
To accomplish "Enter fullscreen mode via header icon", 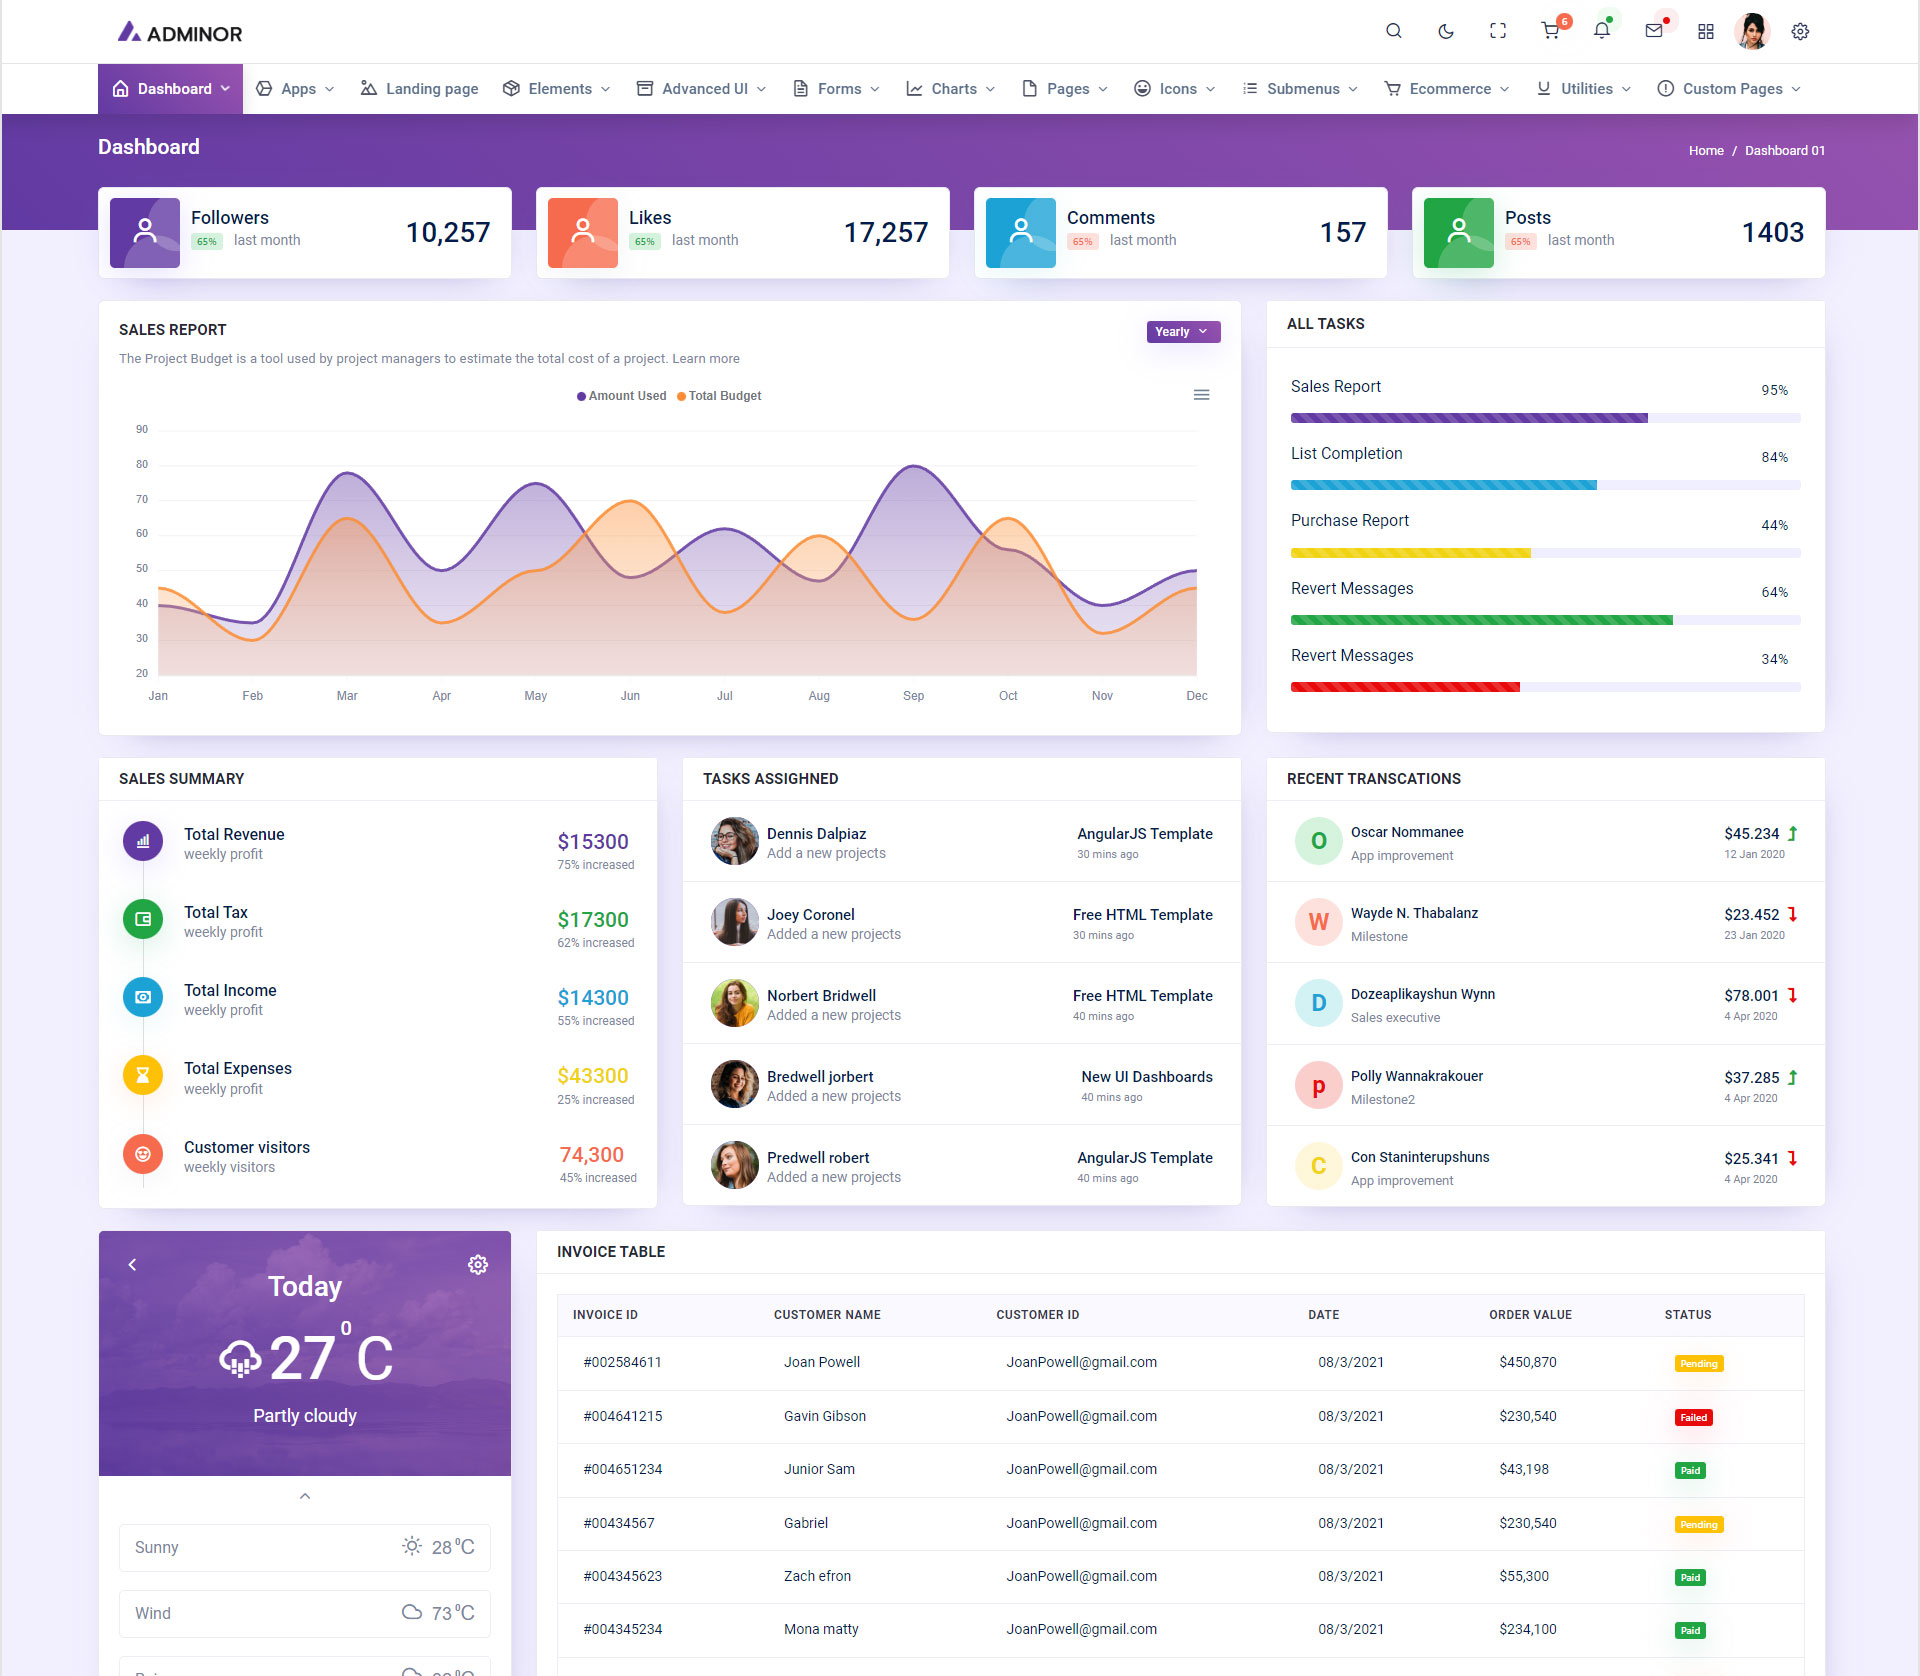I will click(x=1497, y=31).
